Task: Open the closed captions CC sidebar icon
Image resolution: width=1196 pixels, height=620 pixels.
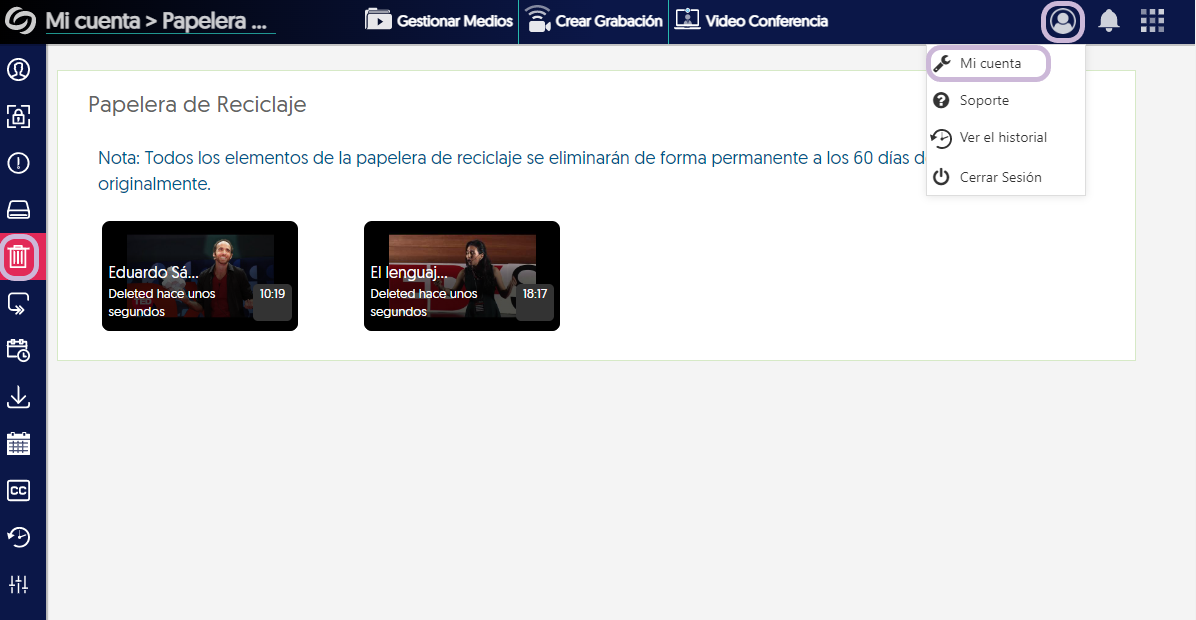Action: (18, 490)
